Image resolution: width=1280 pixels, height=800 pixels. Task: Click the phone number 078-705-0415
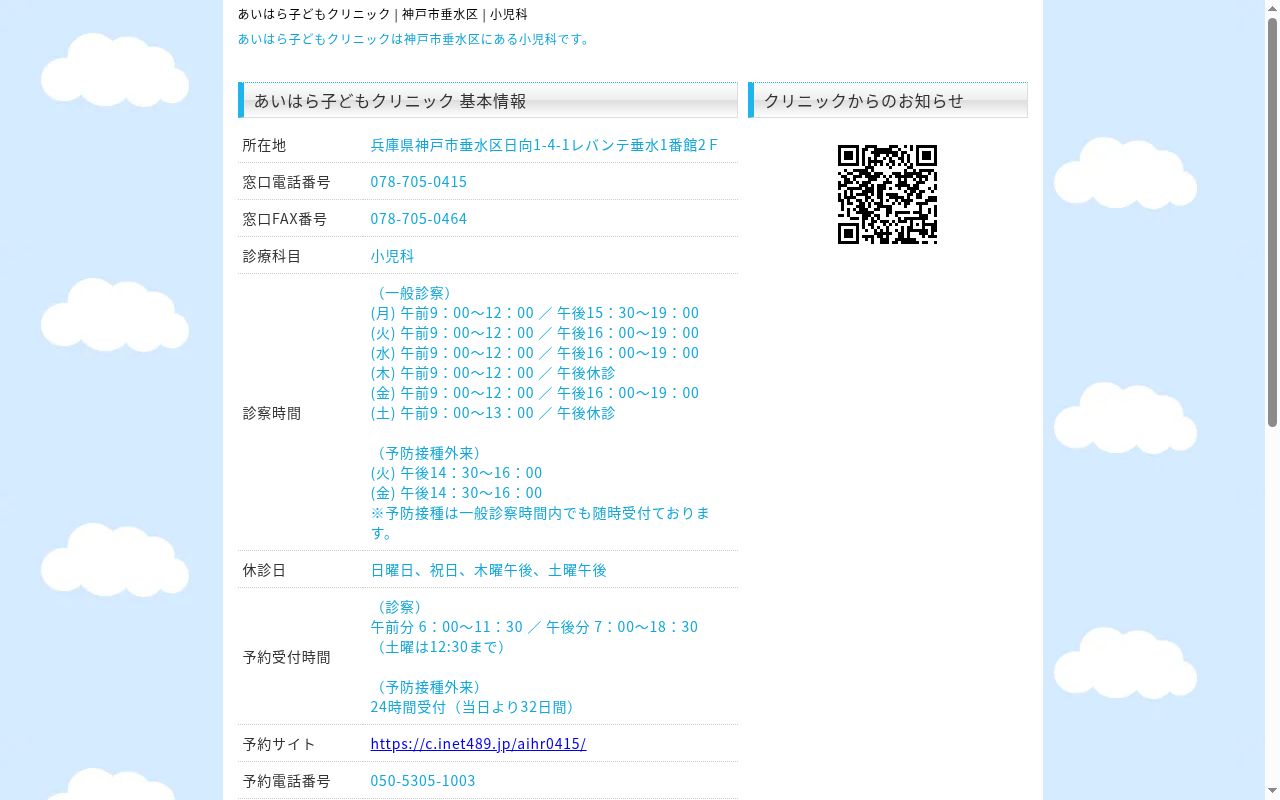click(419, 182)
